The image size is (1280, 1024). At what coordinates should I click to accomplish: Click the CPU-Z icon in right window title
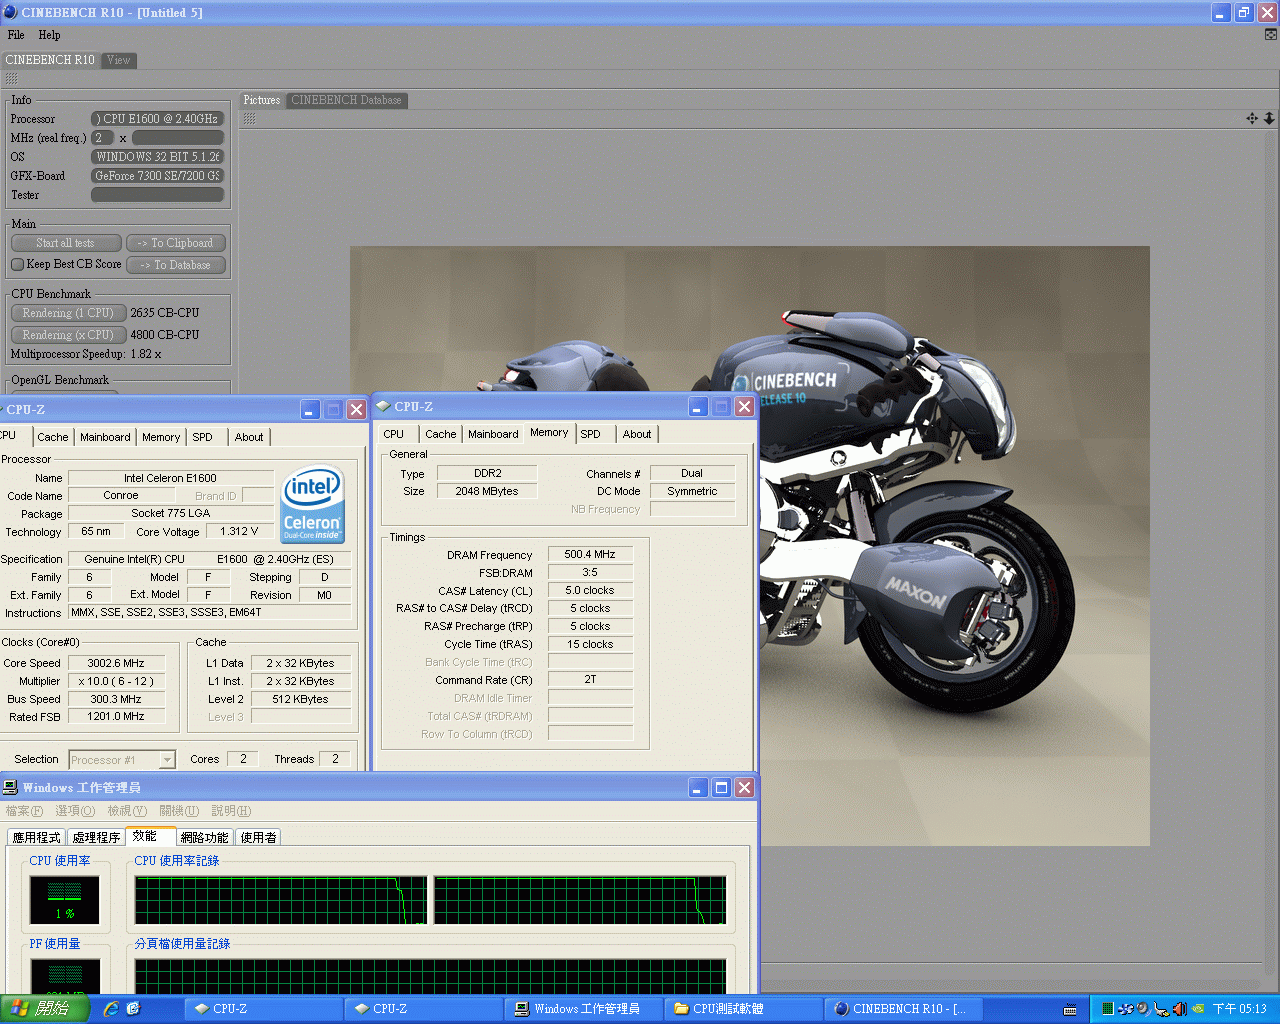(x=383, y=406)
